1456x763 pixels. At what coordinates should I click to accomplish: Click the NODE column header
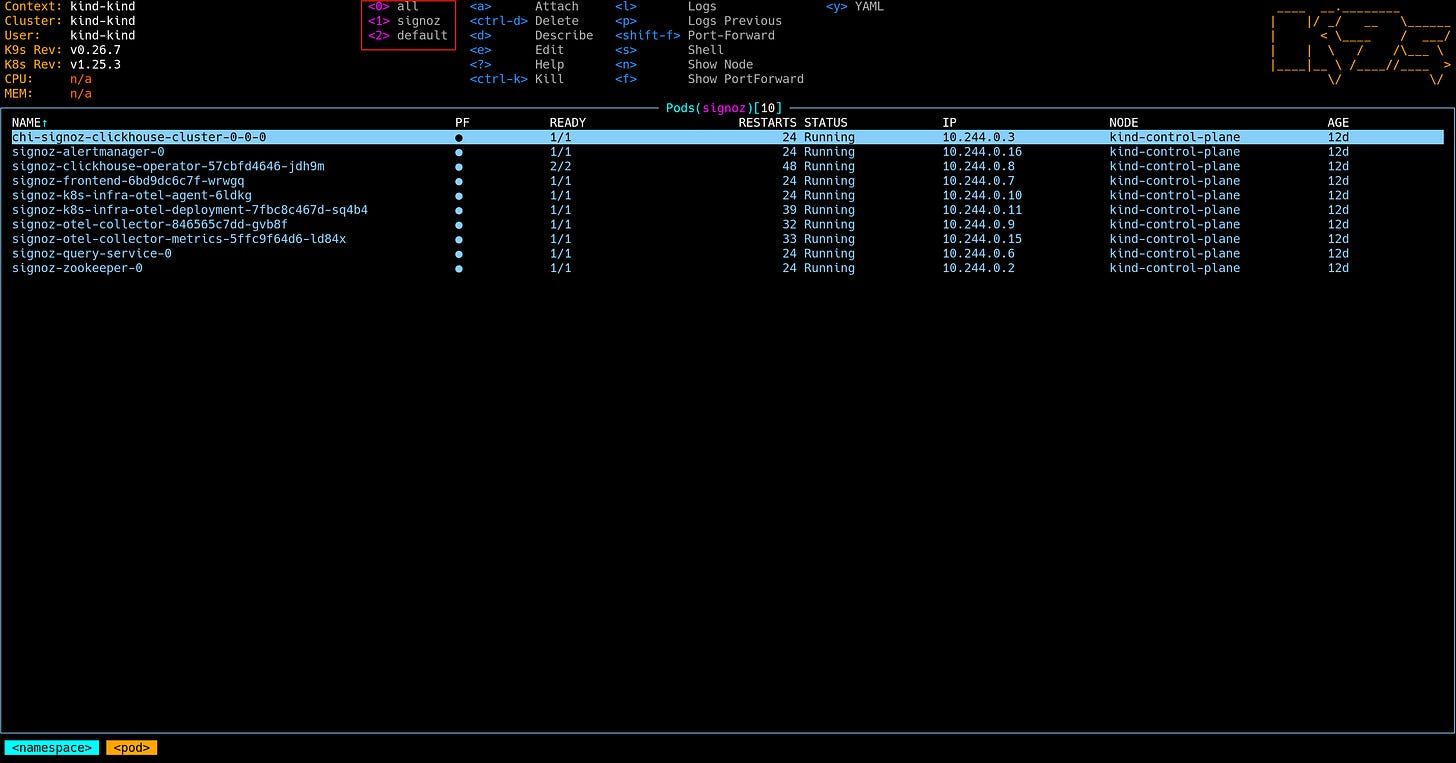click(1124, 123)
